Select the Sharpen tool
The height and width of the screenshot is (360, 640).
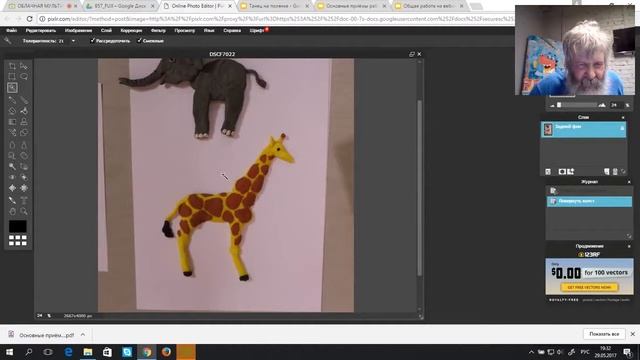[x=24, y=145]
